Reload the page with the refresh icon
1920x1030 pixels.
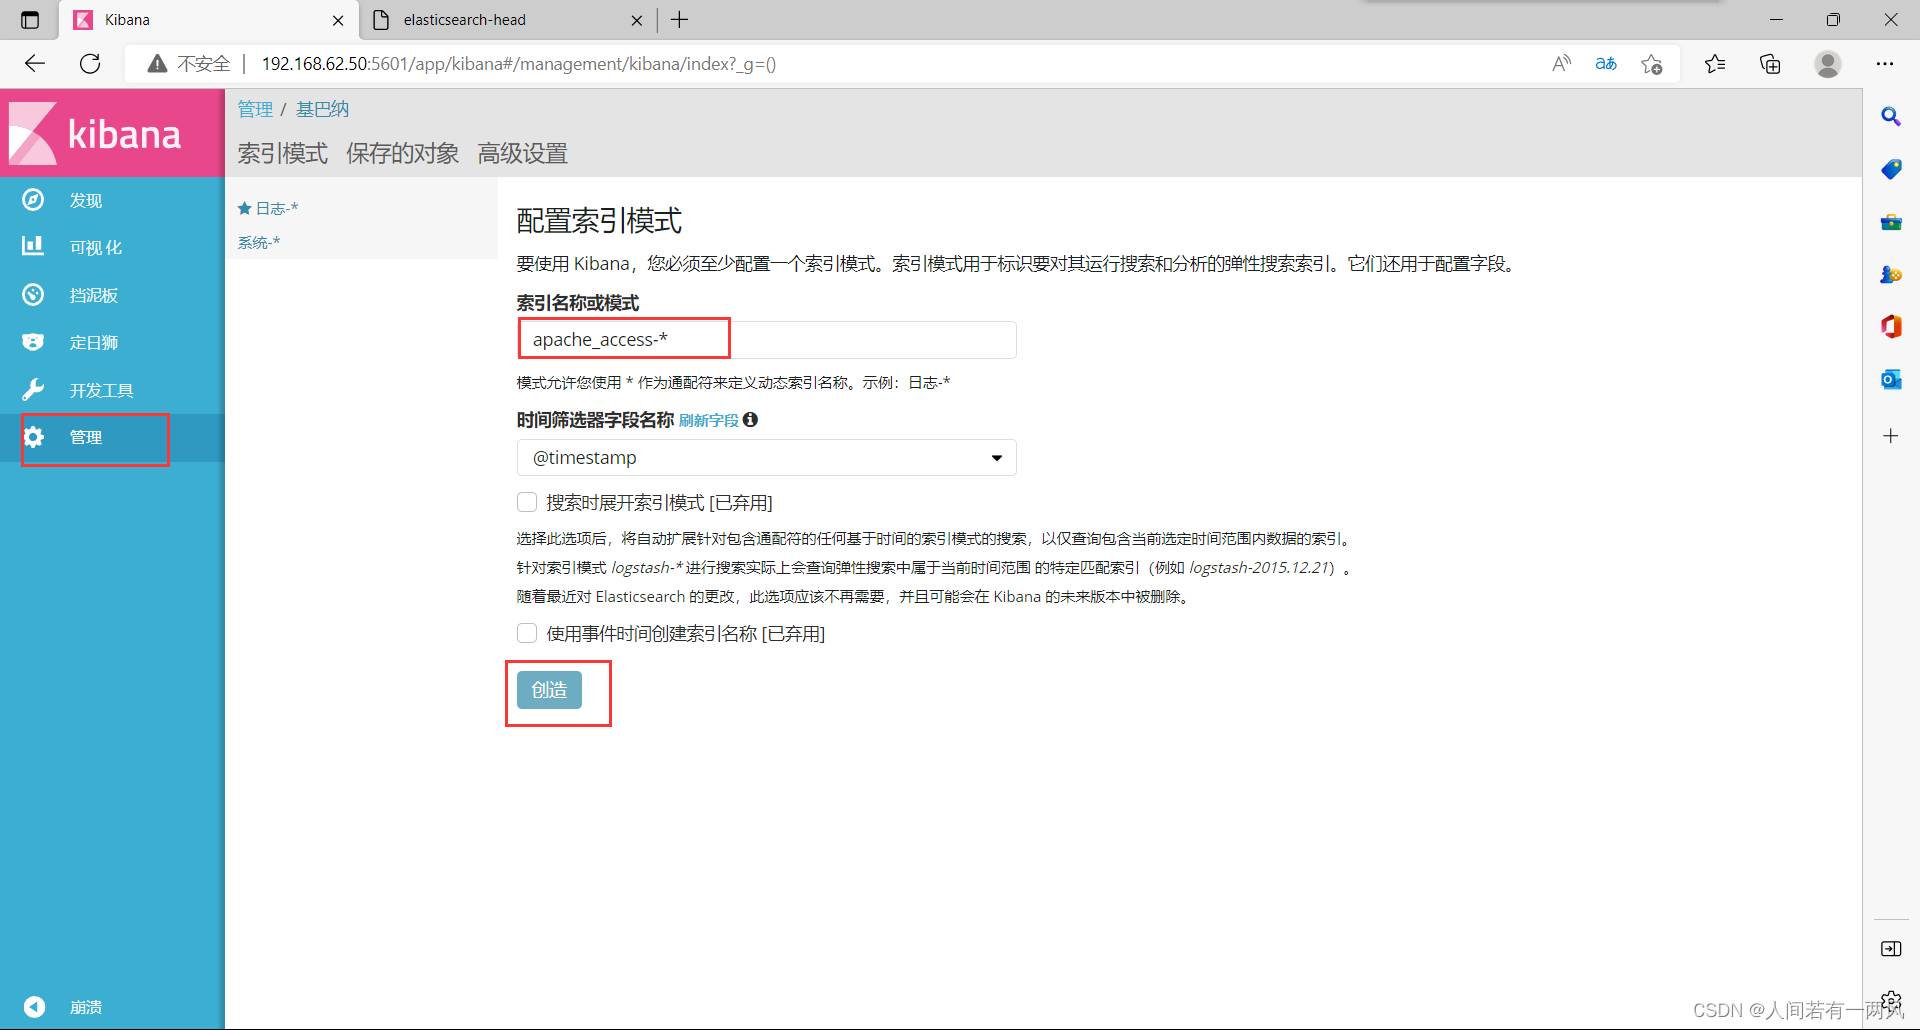pos(90,64)
